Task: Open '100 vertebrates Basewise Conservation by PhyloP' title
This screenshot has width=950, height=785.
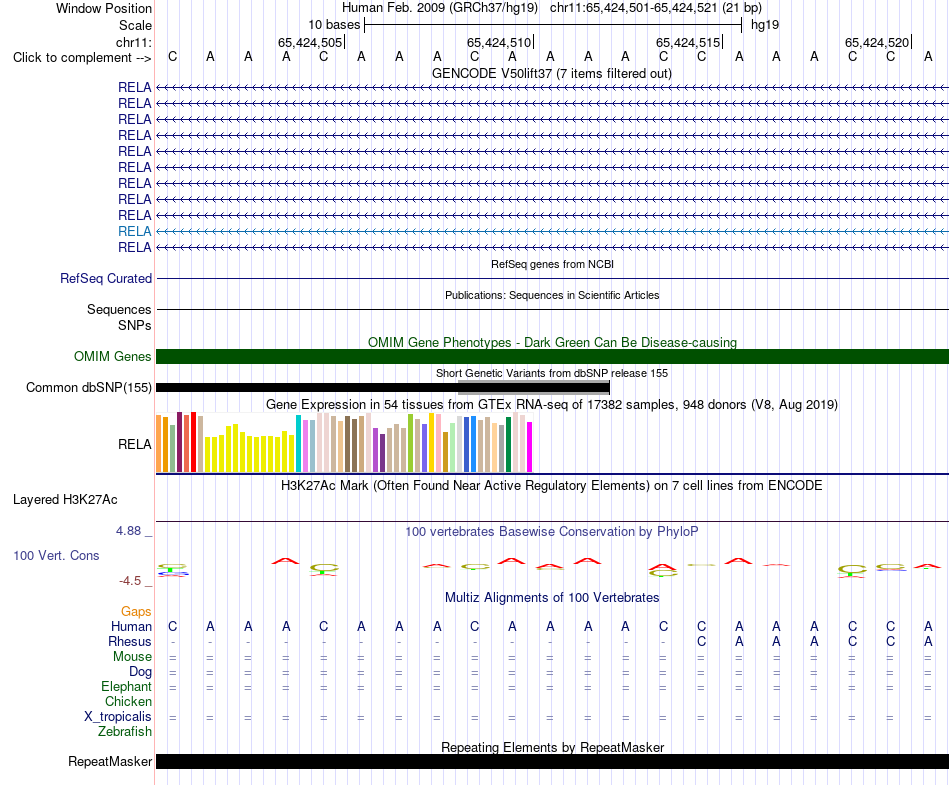Action: (552, 532)
